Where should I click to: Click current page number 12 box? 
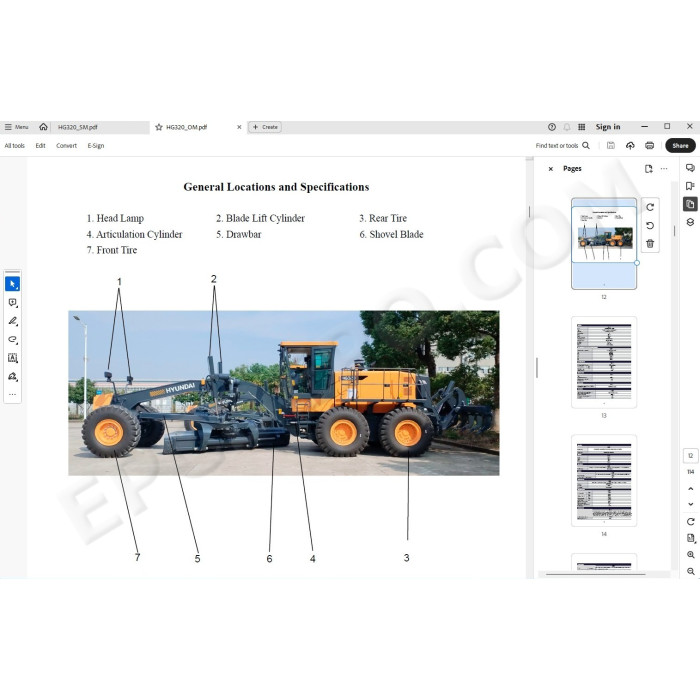(x=691, y=456)
